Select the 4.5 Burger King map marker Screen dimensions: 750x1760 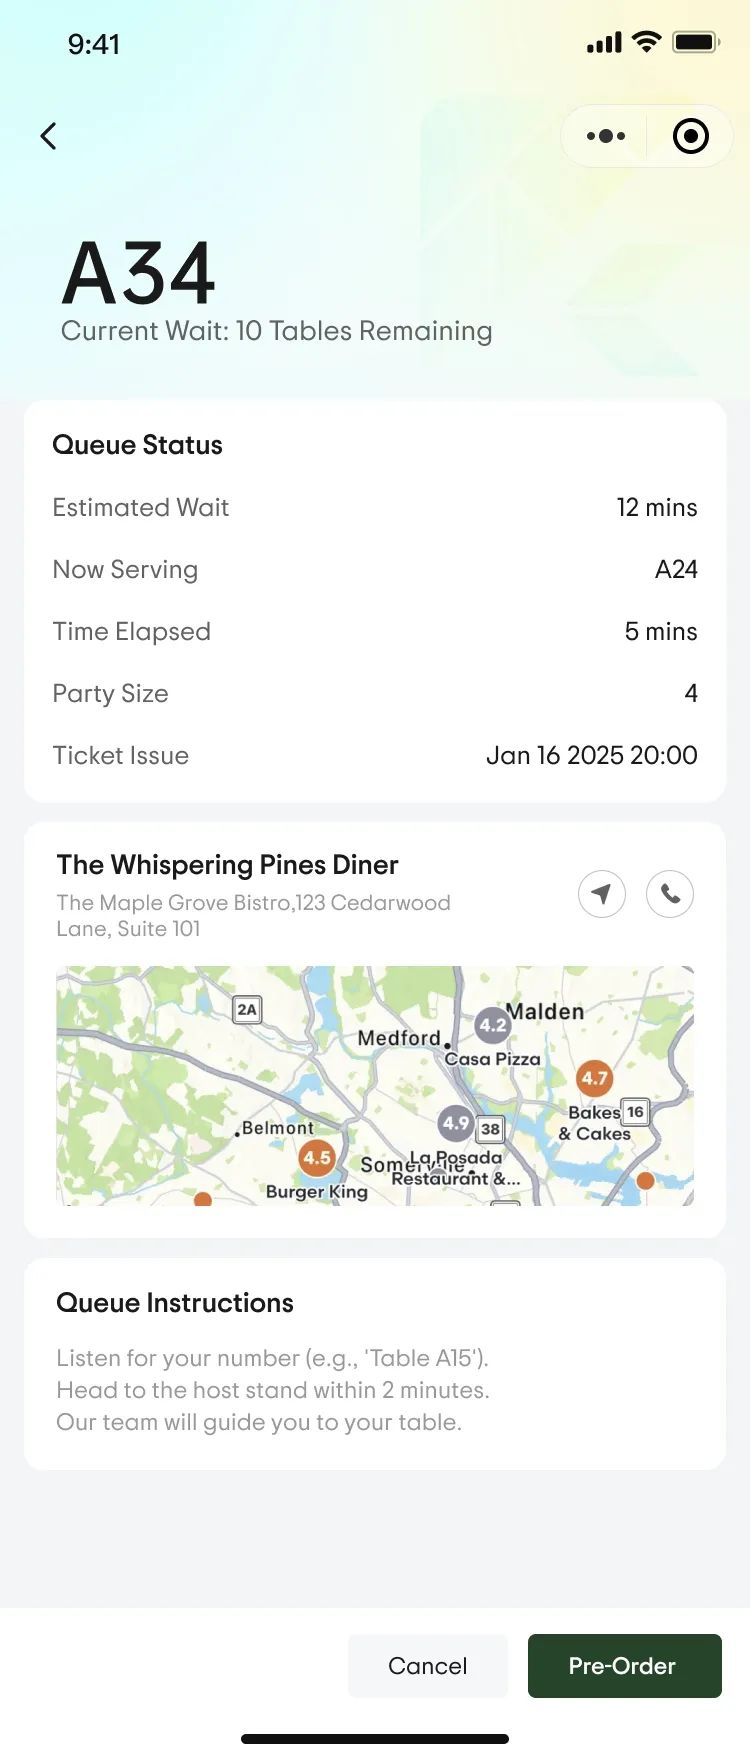click(x=317, y=1158)
